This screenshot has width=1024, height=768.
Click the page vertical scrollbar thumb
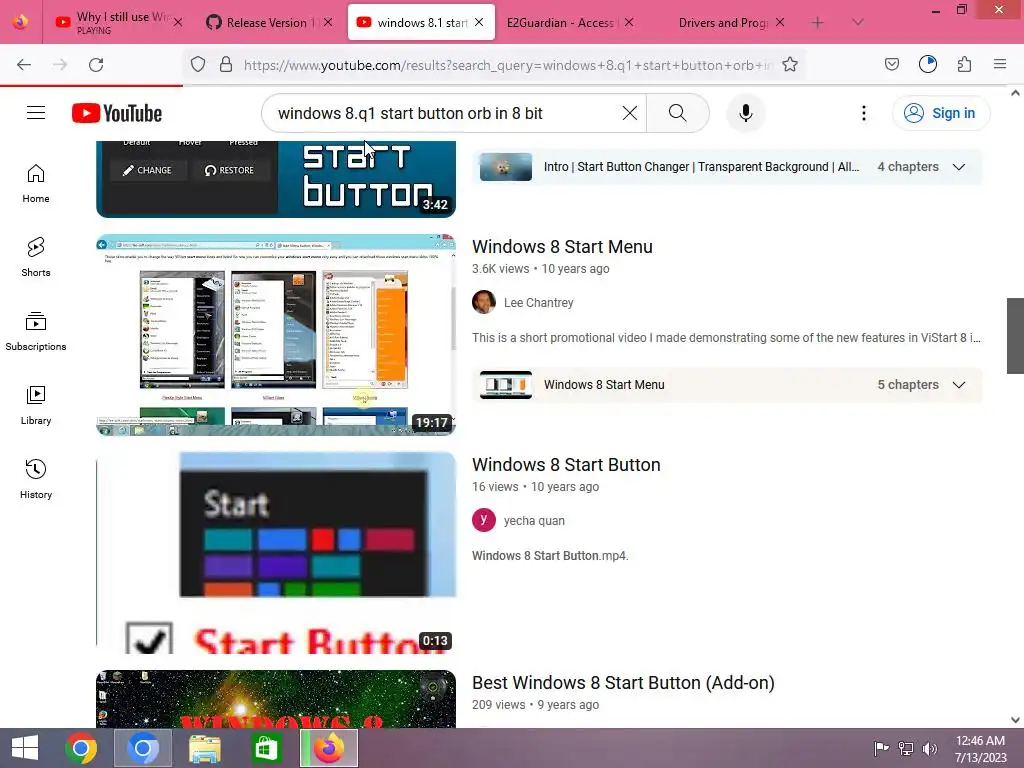[1015, 336]
